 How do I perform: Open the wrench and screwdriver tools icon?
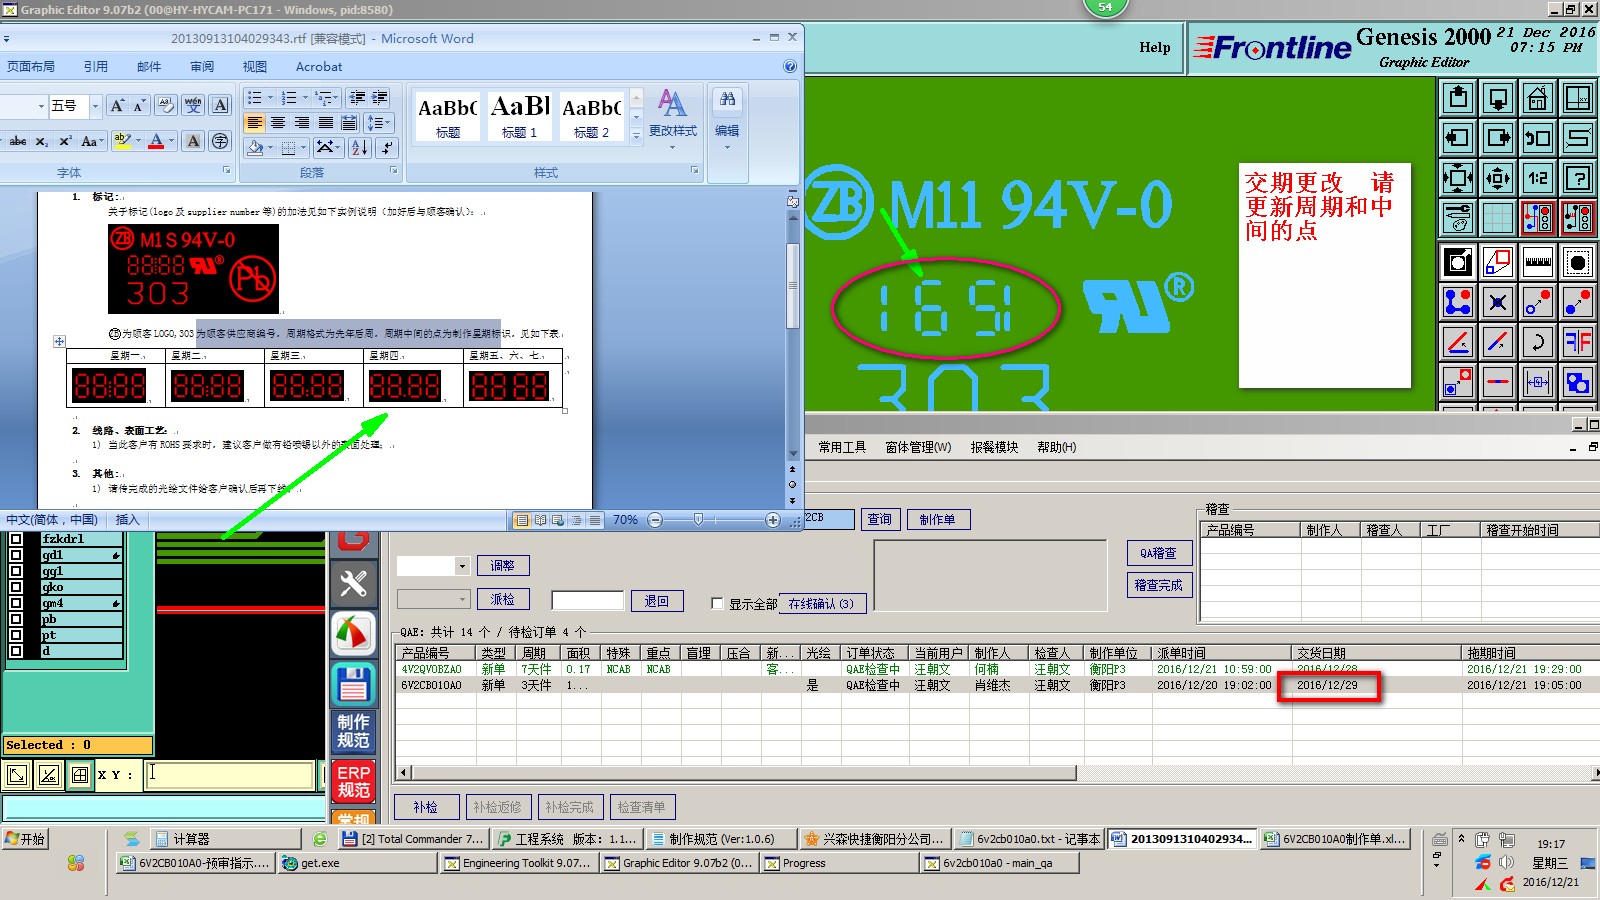353,583
